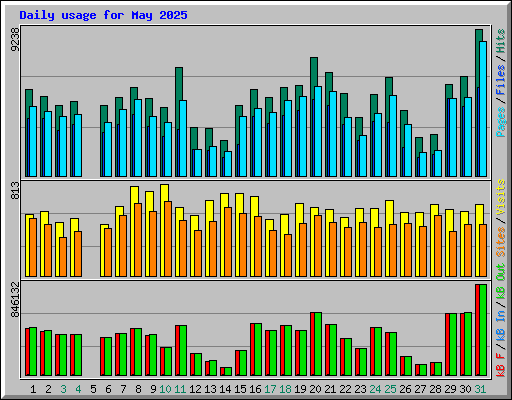Click the 'Sites' legend label
Image resolution: width=512 pixels, height=400 pixels.
click(501, 242)
